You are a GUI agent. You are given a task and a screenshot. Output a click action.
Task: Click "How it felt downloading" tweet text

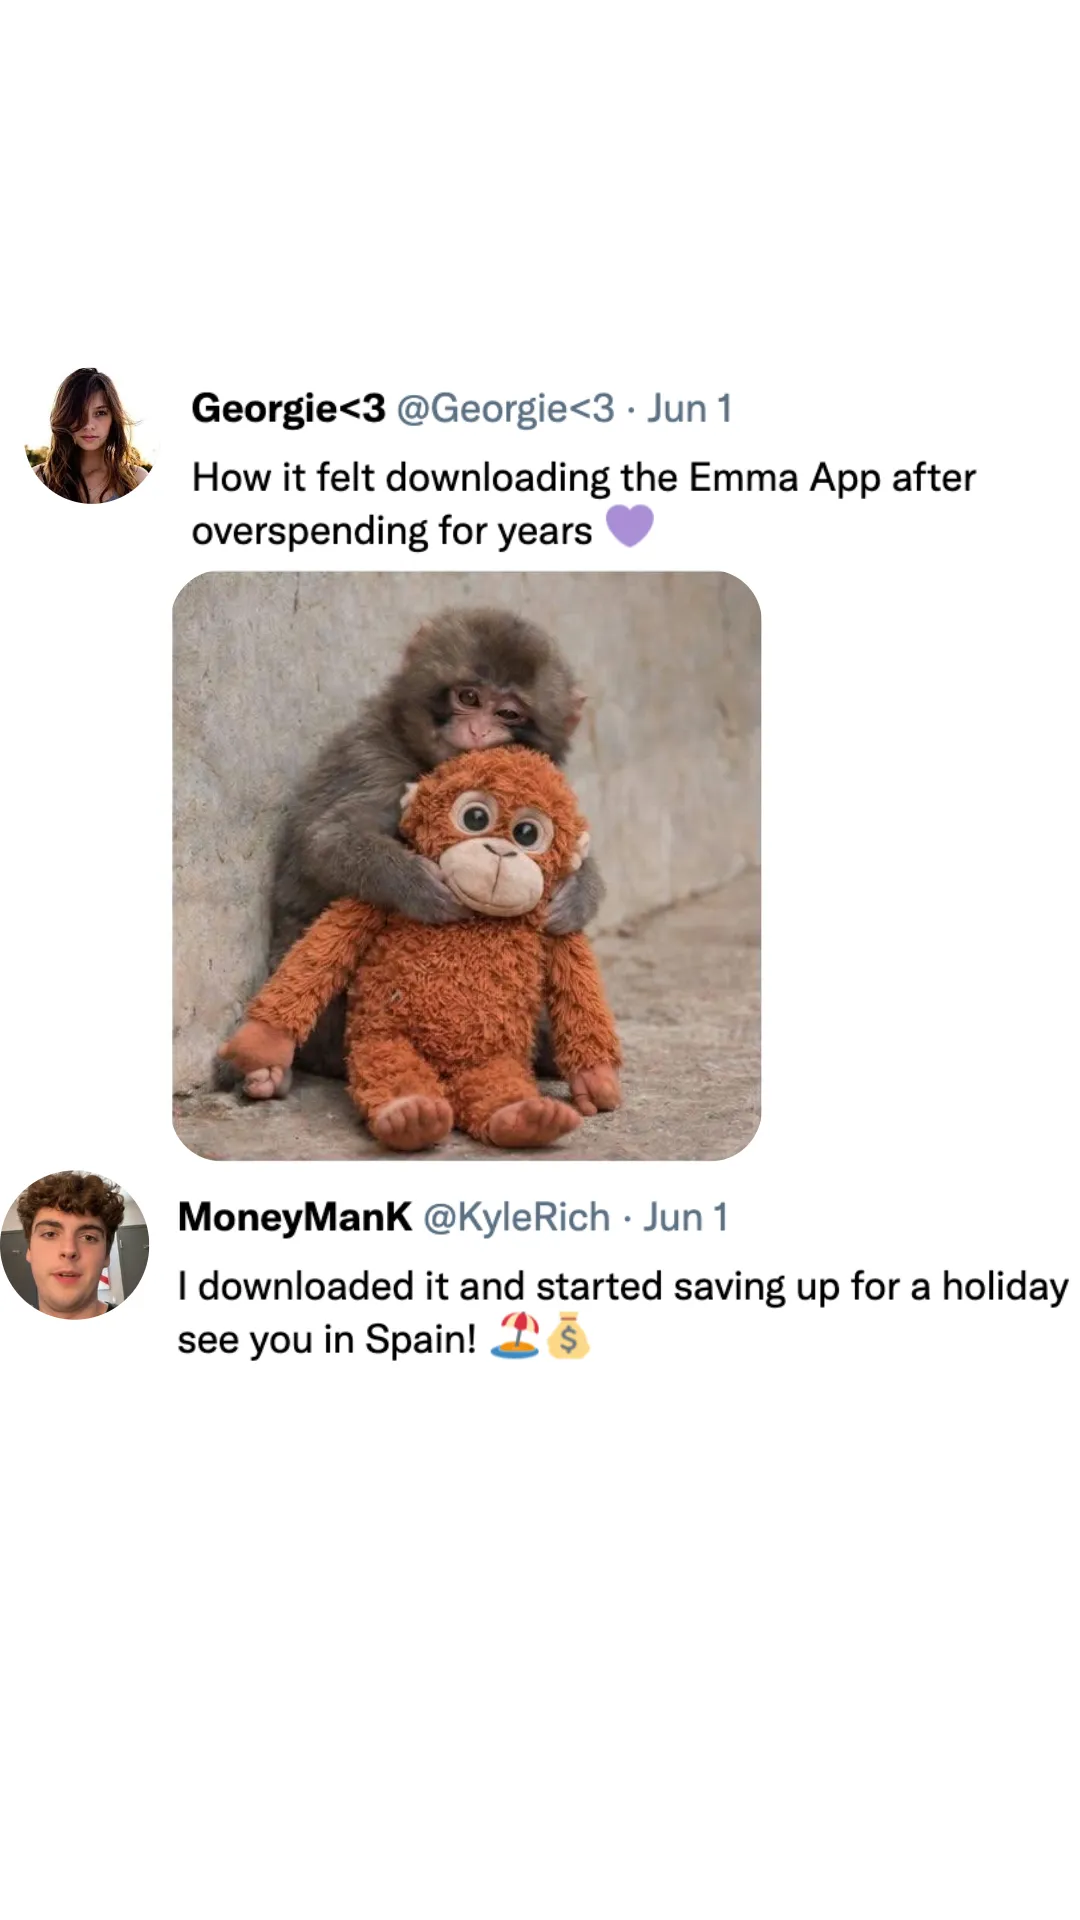click(x=400, y=478)
